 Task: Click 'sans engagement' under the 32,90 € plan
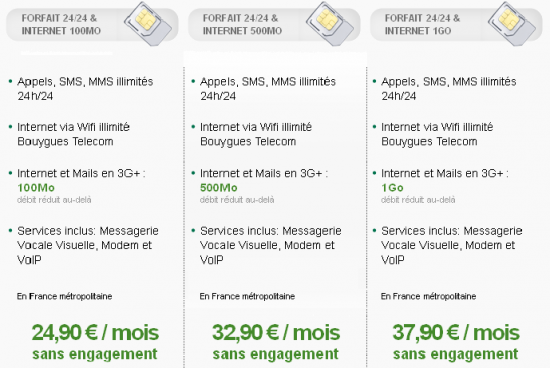(x=276, y=354)
